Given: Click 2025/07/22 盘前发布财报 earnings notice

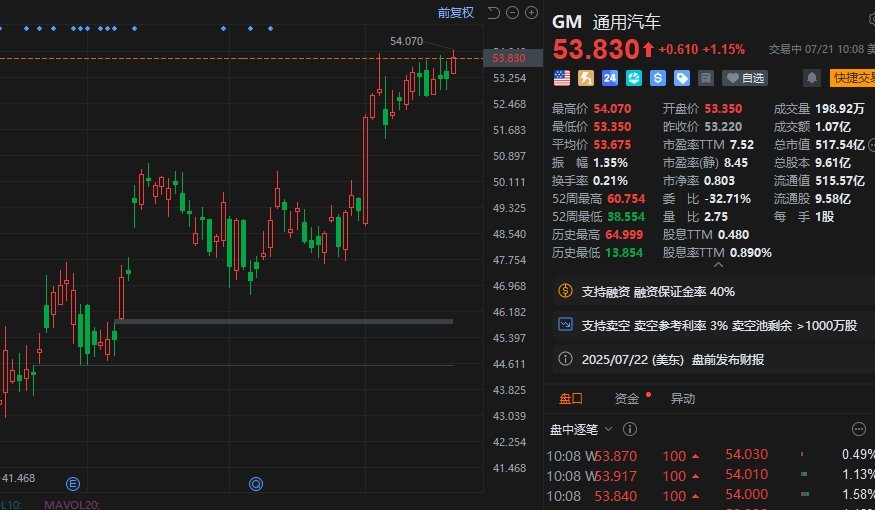Looking at the screenshot, I should (672, 359).
